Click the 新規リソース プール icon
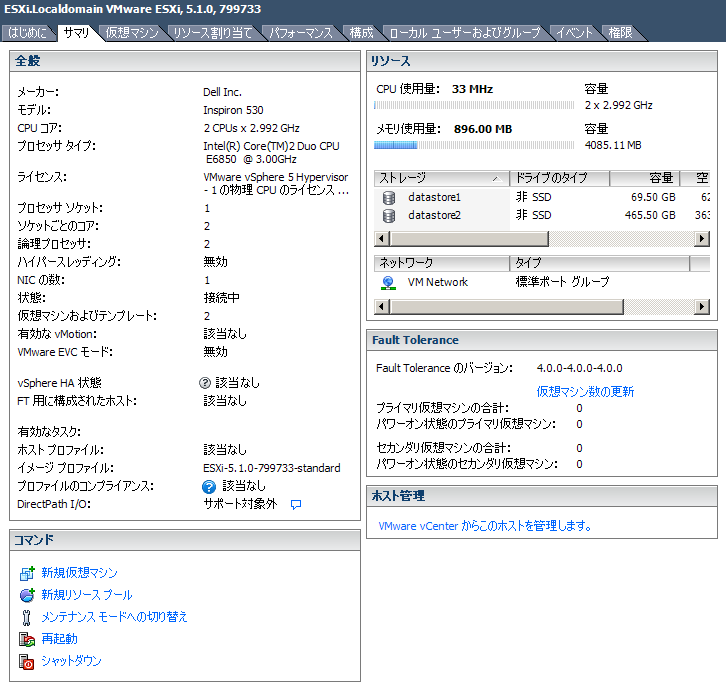The image size is (726, 683). tap(27, 595)
